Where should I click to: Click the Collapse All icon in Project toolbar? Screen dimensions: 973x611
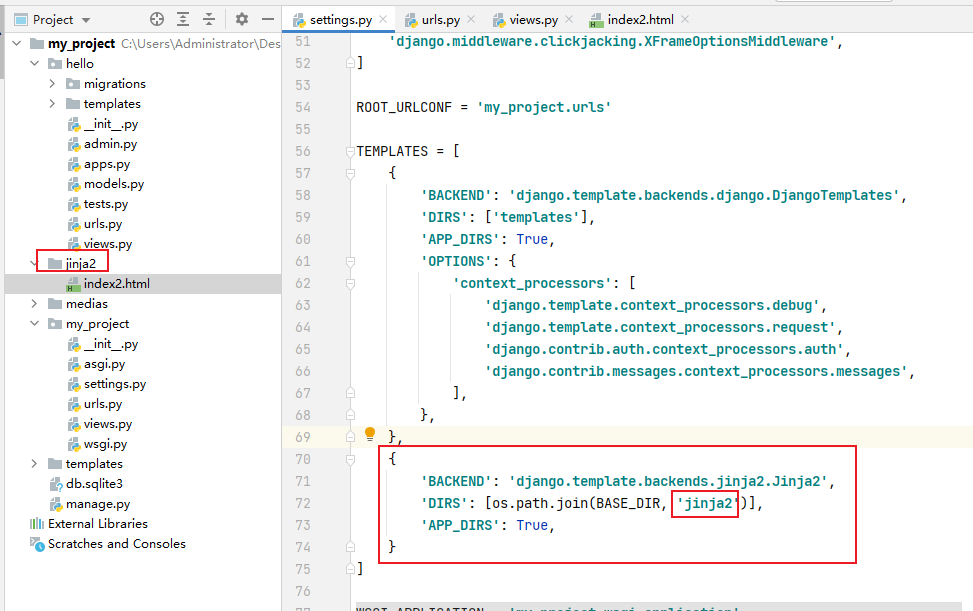[209, 20]
